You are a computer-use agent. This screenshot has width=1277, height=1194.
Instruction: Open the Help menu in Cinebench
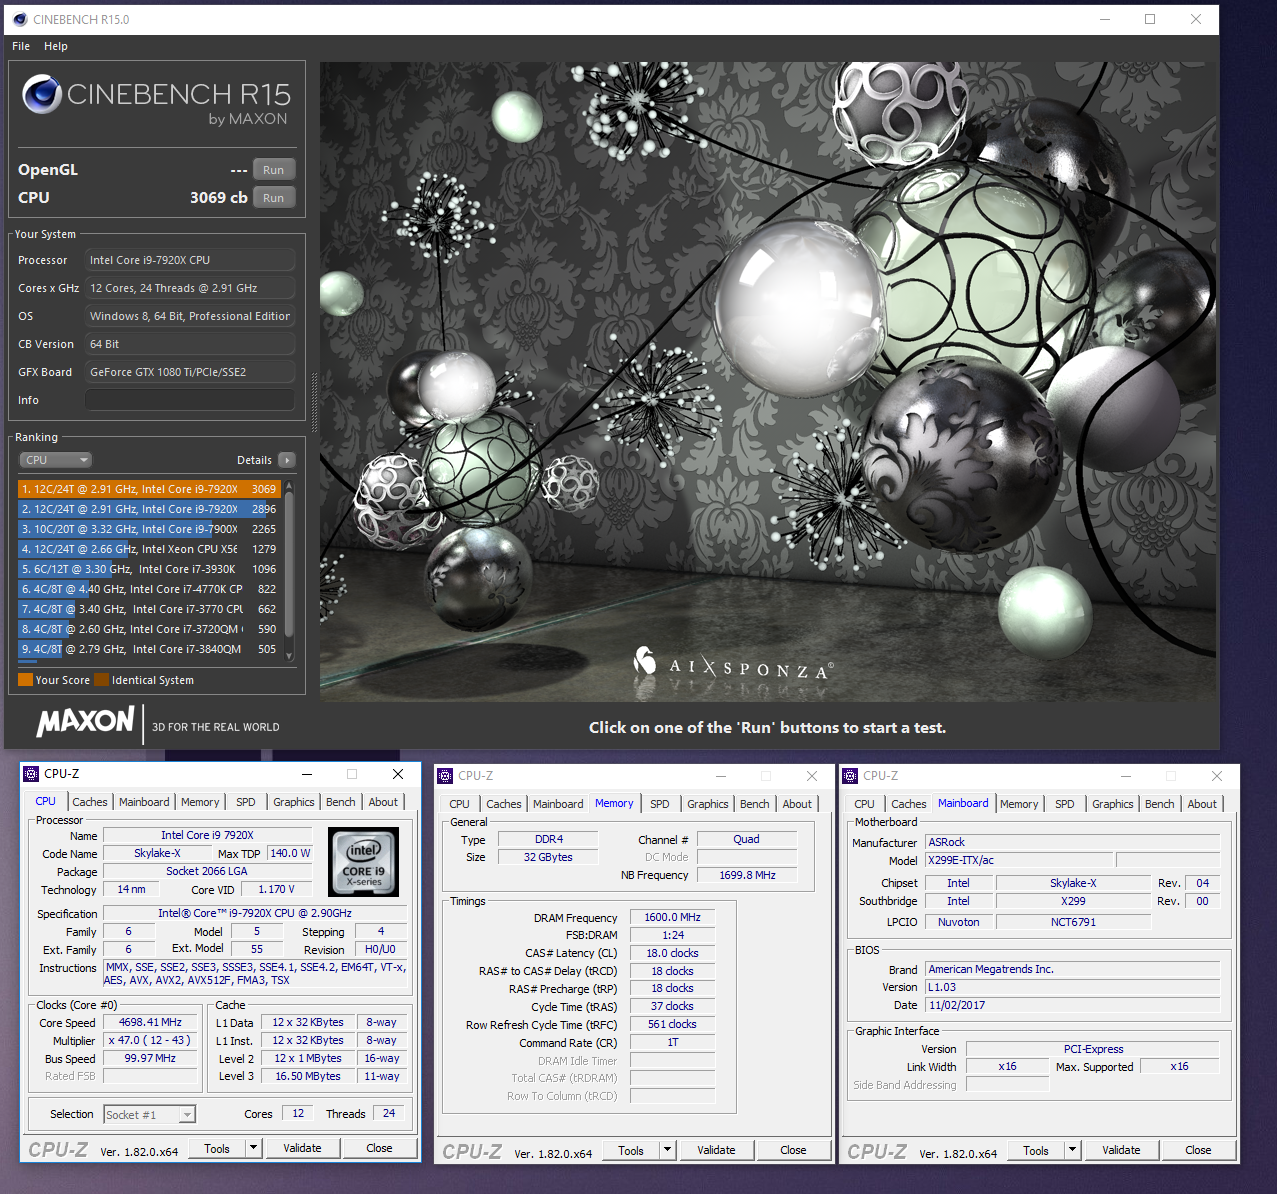(x=56, y=46)
